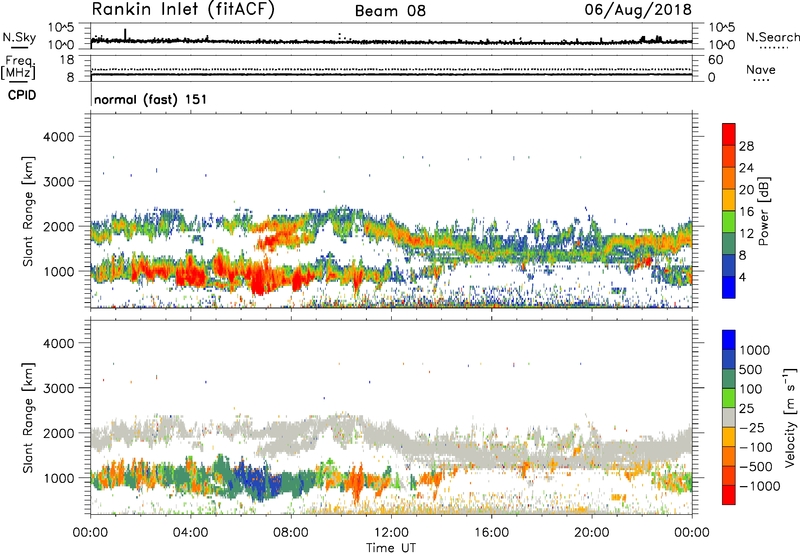Click inside the velocity range-time plot

tap(391, 417)
